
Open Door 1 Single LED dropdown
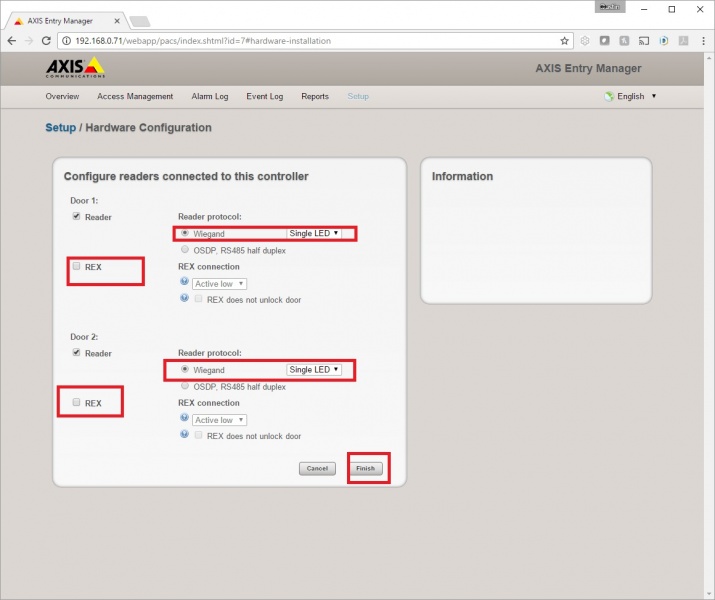click(x=314, y=233)
